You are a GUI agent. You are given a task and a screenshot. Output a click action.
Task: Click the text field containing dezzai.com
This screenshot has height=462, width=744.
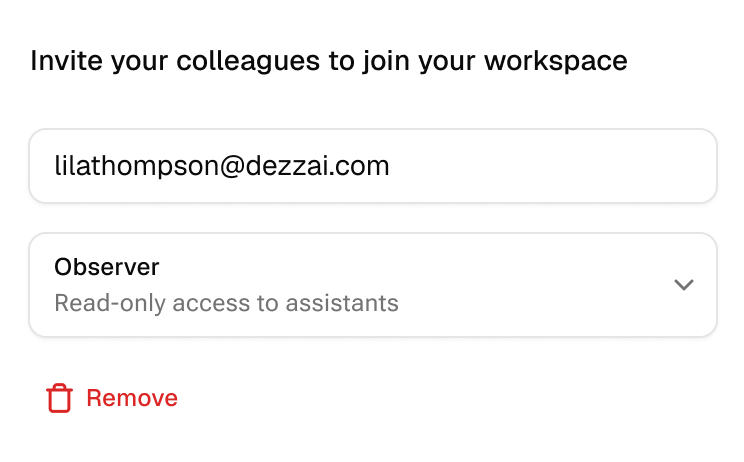[x=372, y=166]
